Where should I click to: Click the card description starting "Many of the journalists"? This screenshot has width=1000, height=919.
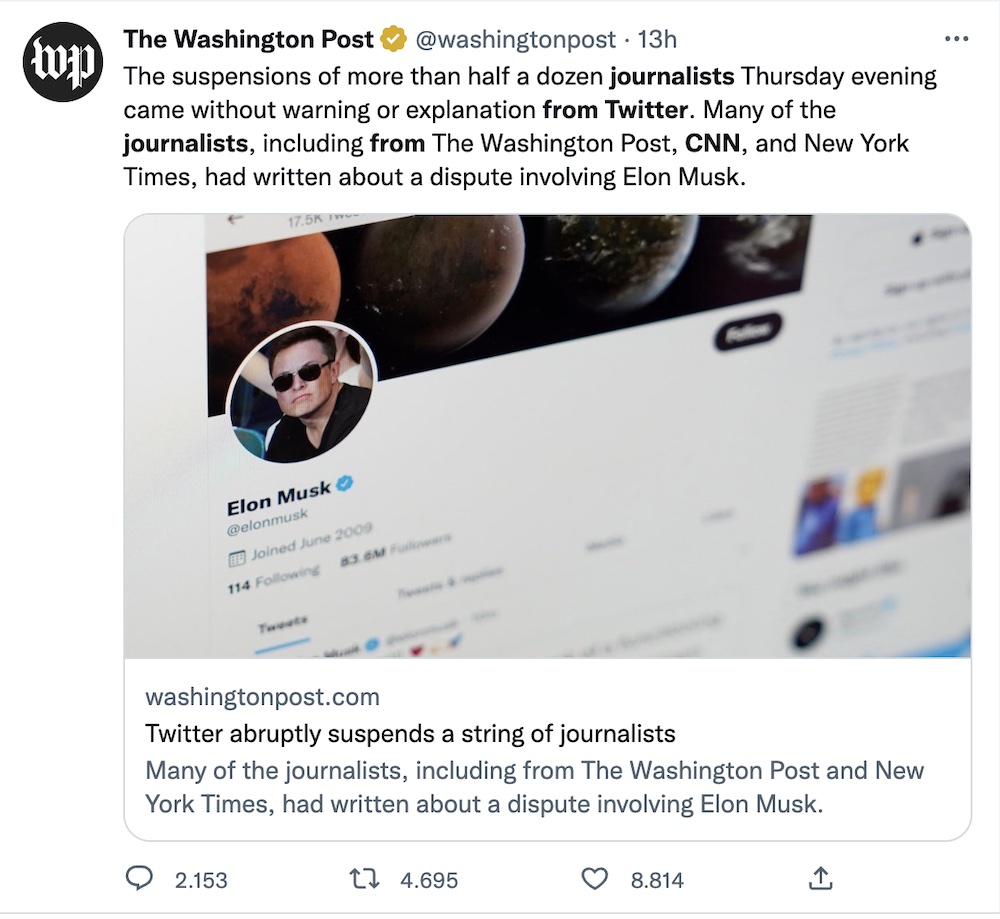(534, 787)
